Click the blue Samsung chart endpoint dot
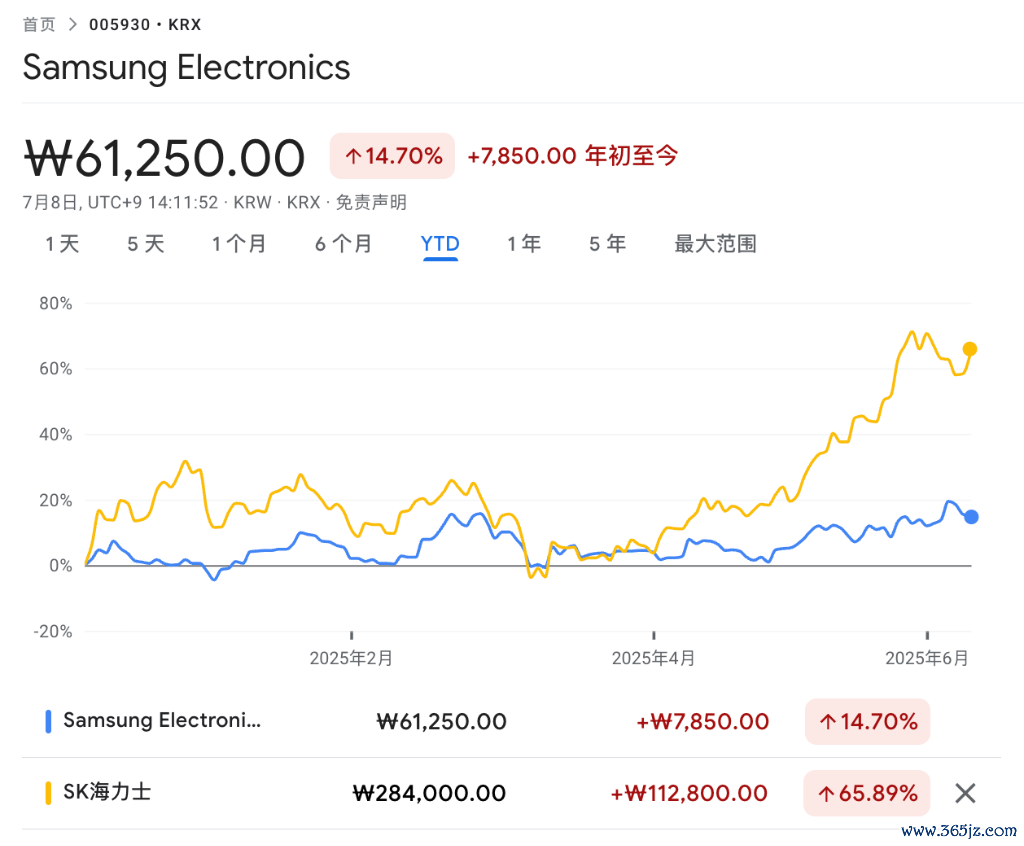 971,517
